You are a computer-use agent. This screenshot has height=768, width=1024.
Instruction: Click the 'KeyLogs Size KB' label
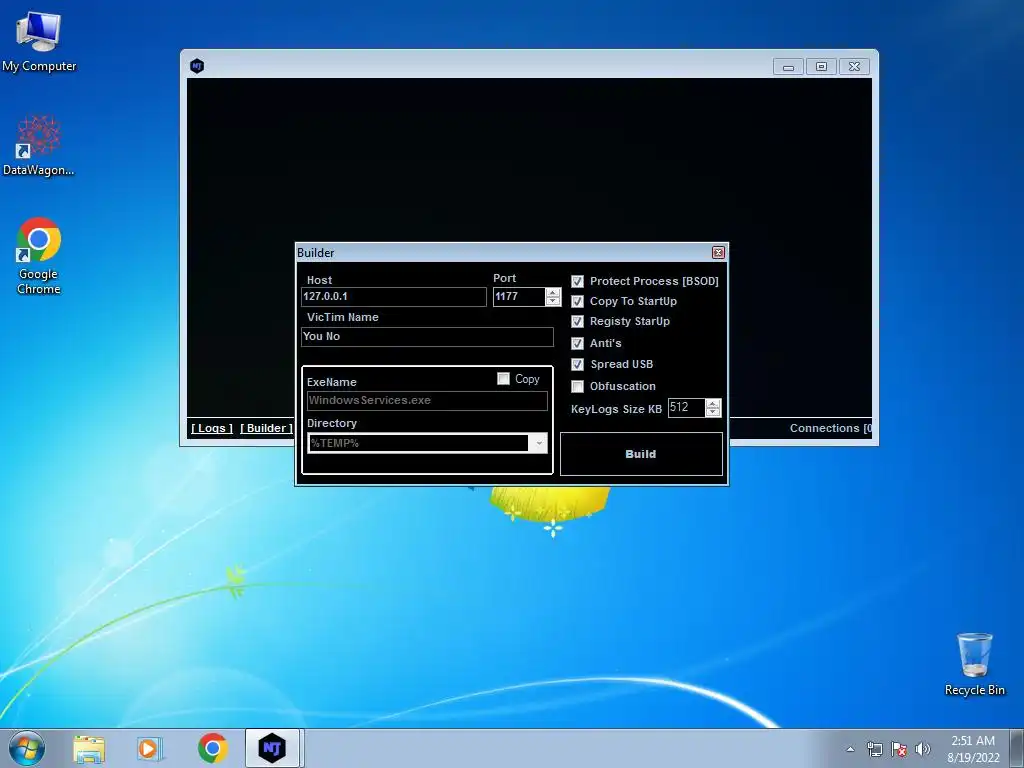616,409
